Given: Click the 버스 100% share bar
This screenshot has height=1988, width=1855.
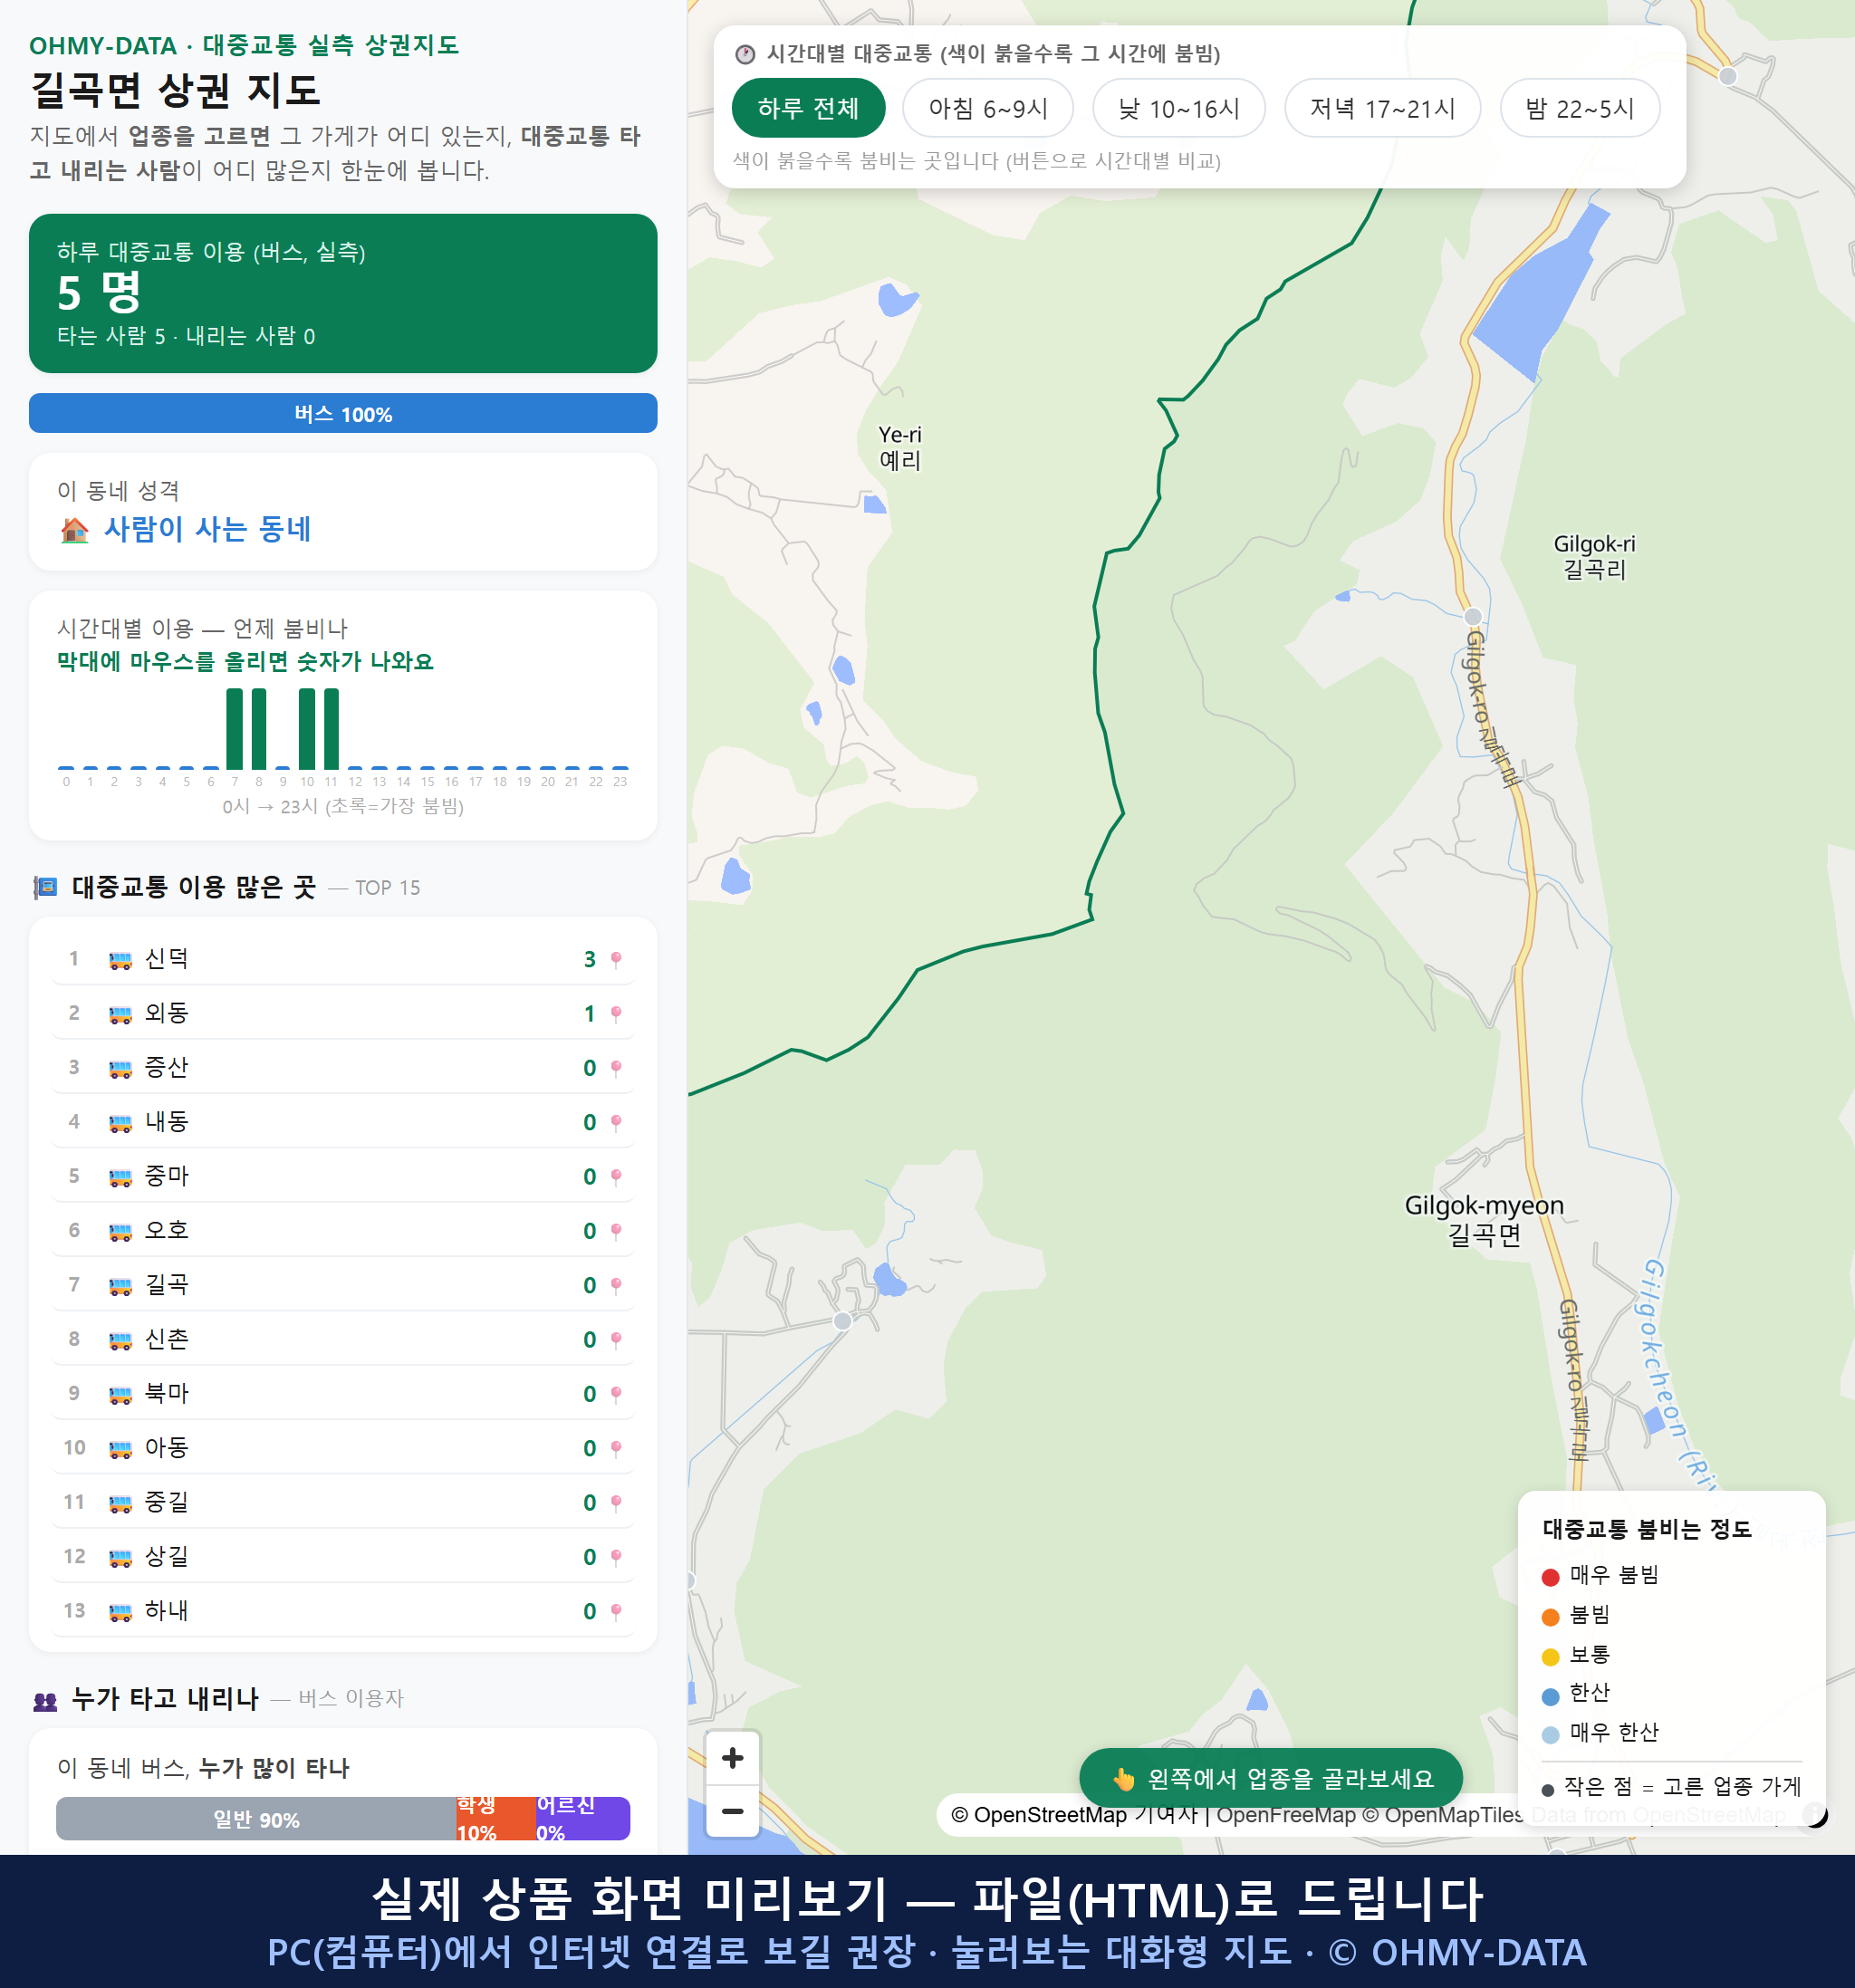Looking at the screenshot, I should point(343,413).
